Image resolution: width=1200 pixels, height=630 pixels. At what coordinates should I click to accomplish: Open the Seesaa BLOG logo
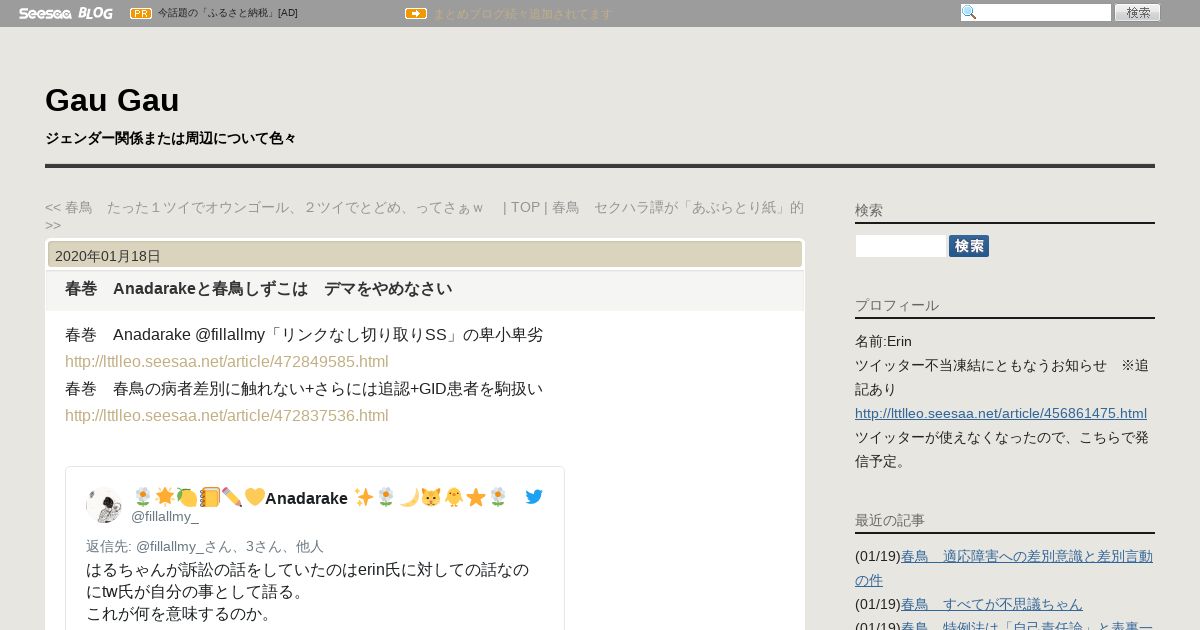click(65, 13)
